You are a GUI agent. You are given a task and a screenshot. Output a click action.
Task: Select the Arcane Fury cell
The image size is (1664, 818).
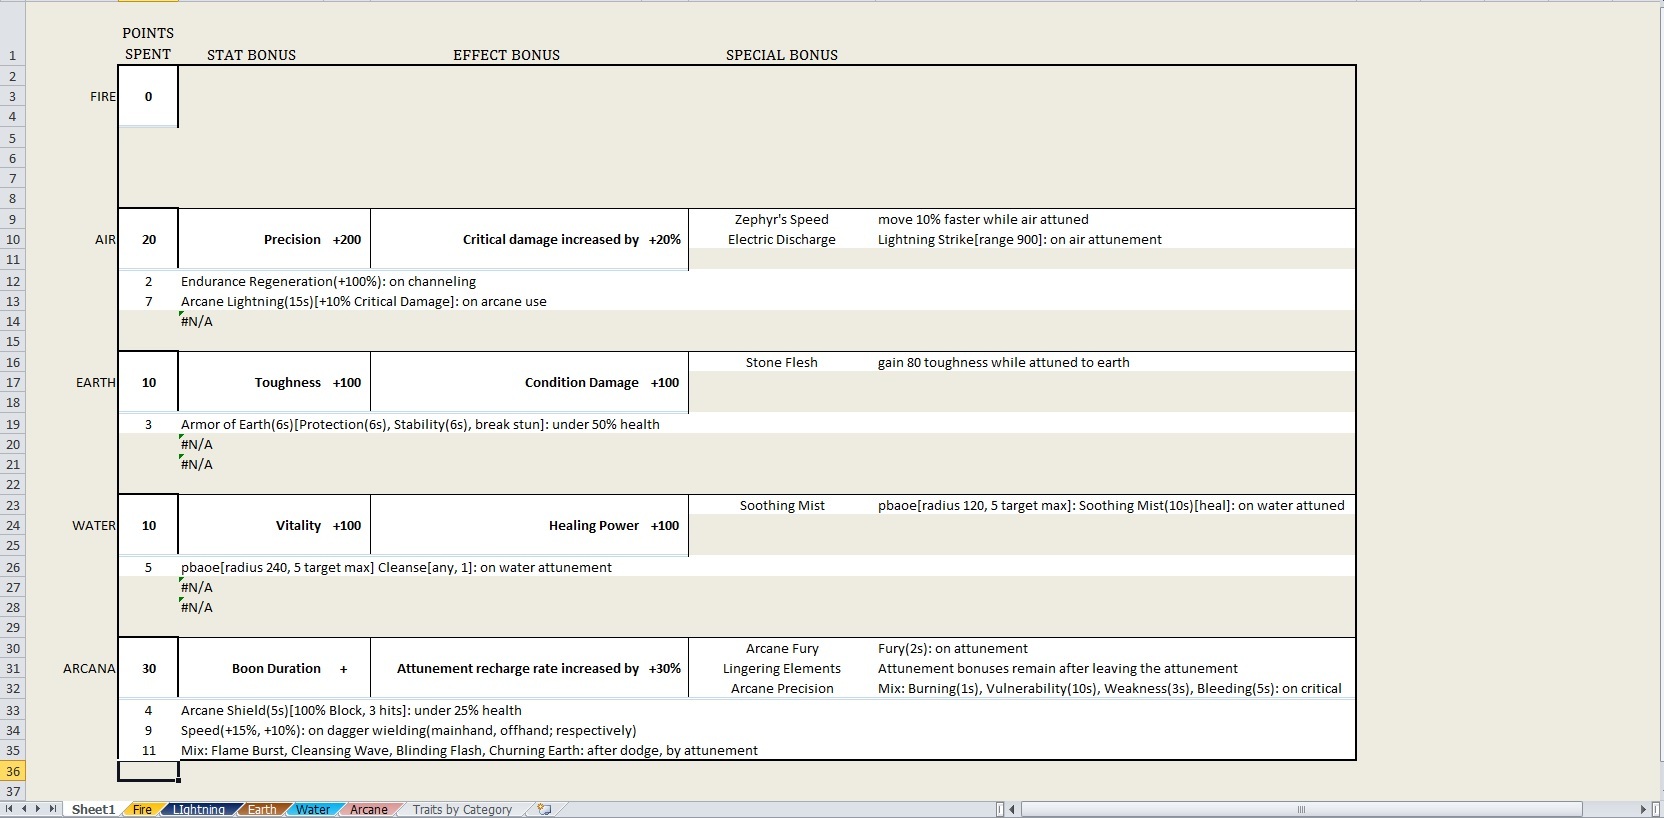pyautogui.click(x=782, y=648)
